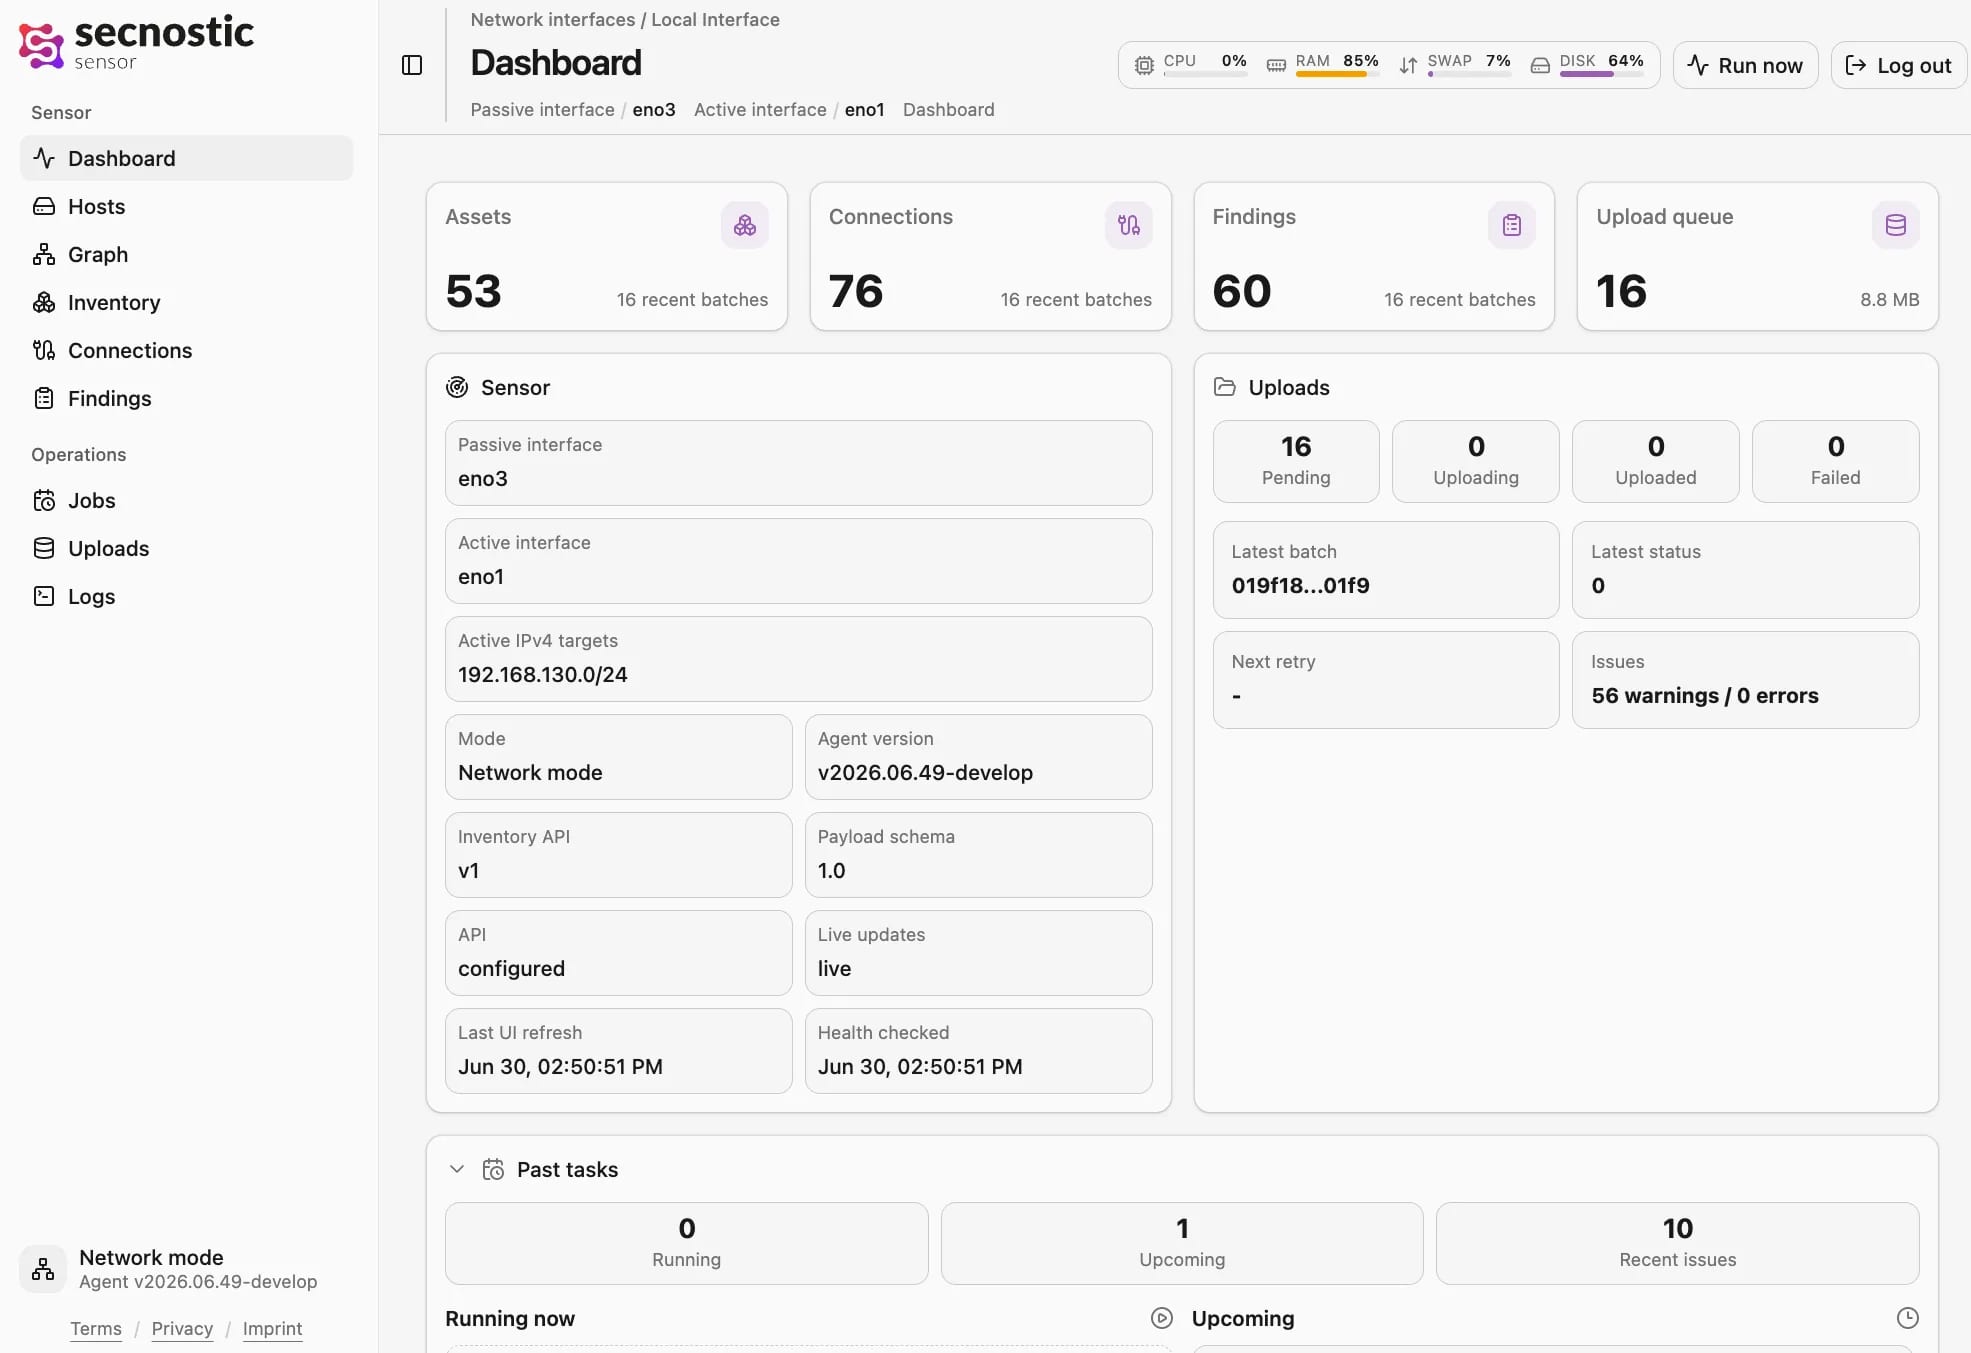Click the secnostic sensor logo
The height and width of the screenshot is (1353, 1971).
point(136,43)
